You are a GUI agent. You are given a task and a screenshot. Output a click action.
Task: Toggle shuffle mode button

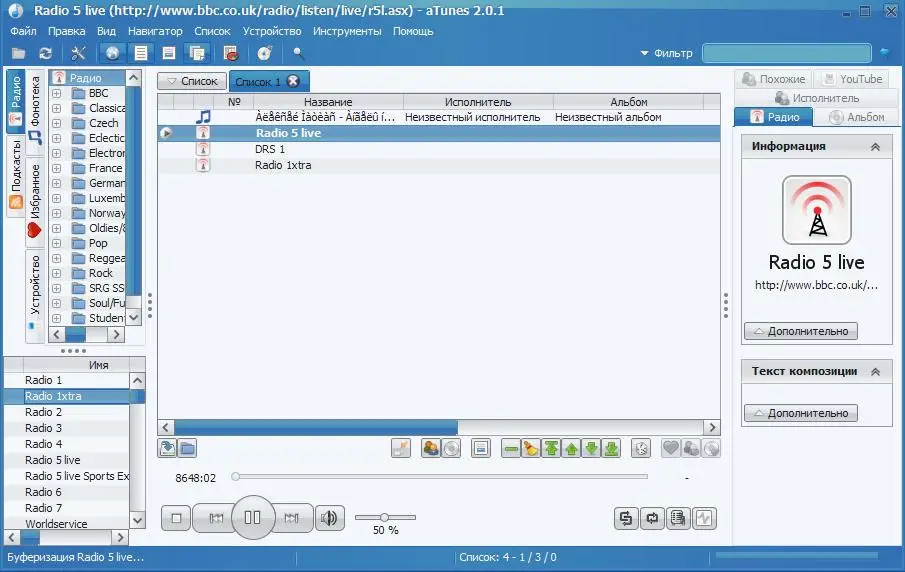[x=626, y=518]
